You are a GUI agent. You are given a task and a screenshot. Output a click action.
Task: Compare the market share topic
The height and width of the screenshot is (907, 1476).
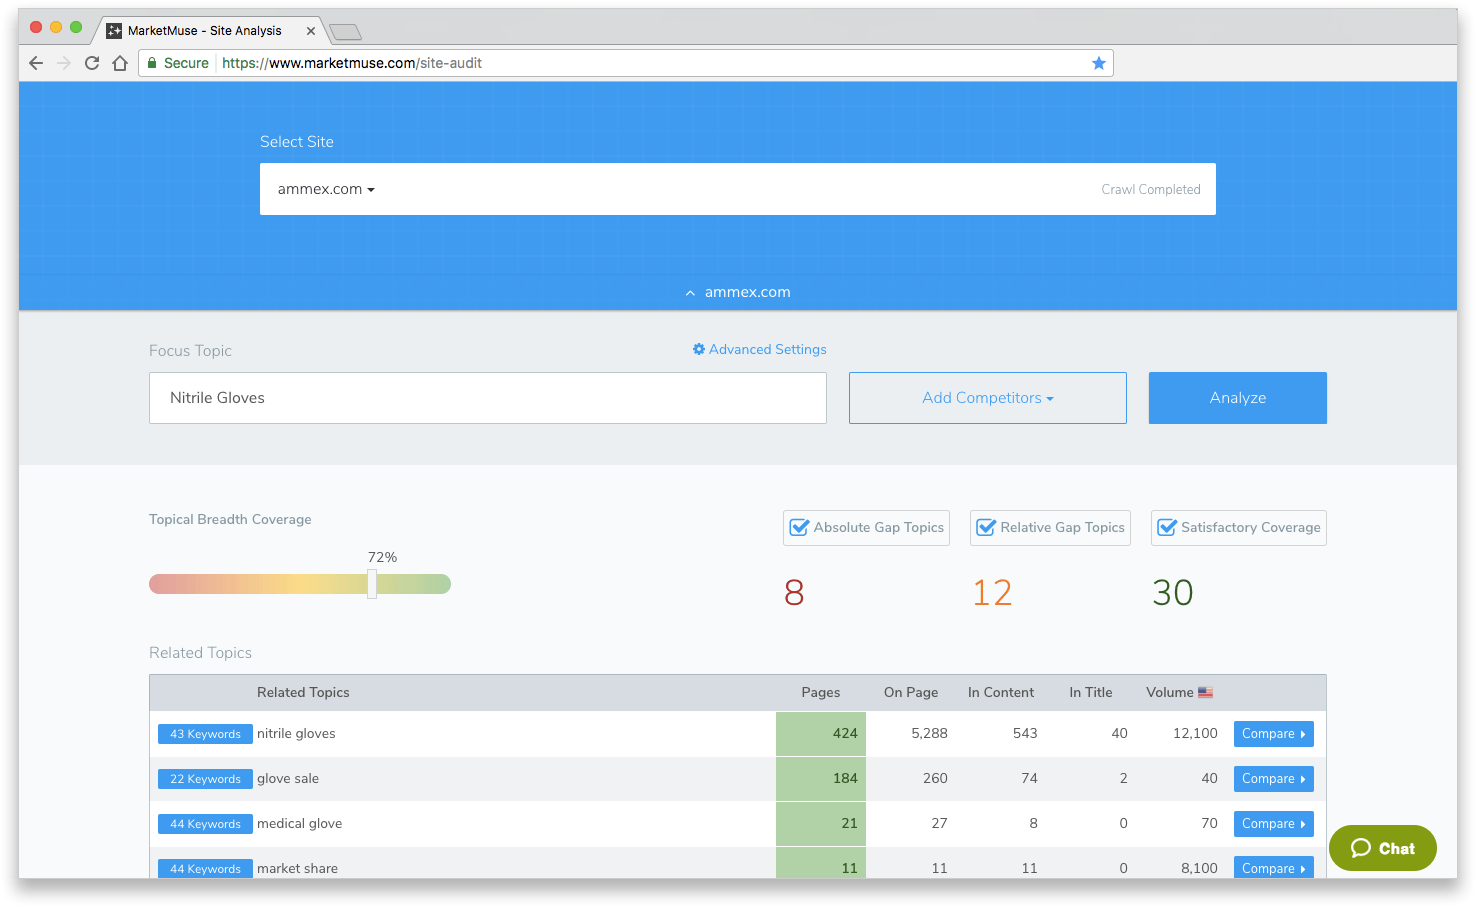click(x=1274, y=868)
